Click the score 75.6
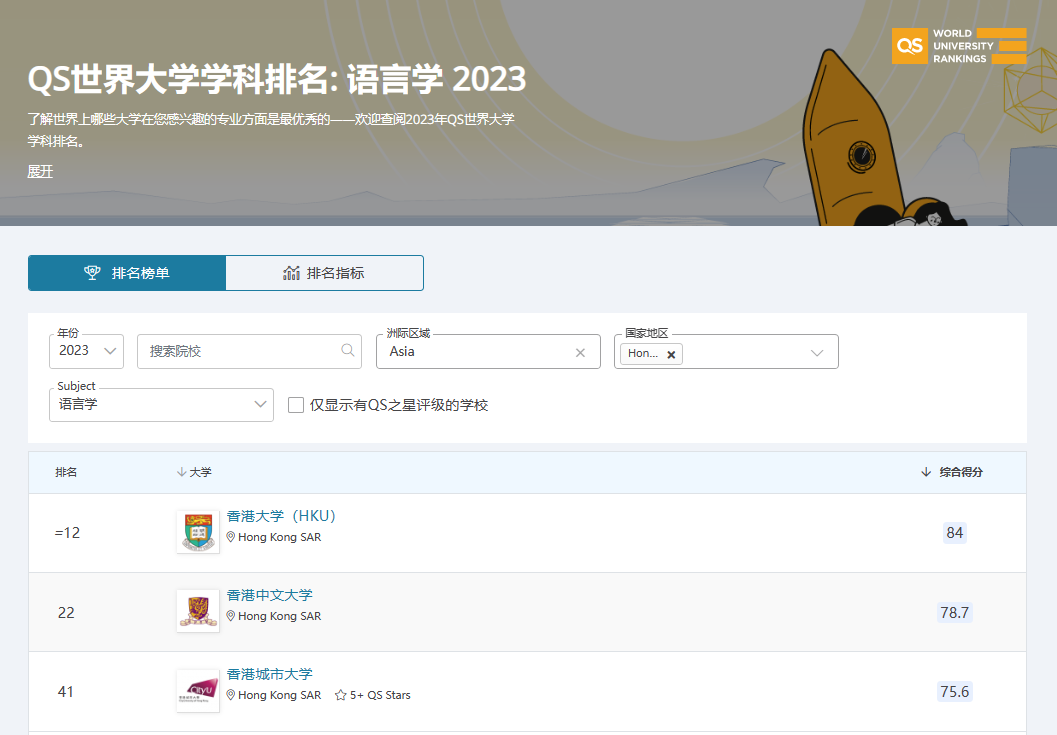Viewport: 1057px width, 735px height. pos(955,691)
